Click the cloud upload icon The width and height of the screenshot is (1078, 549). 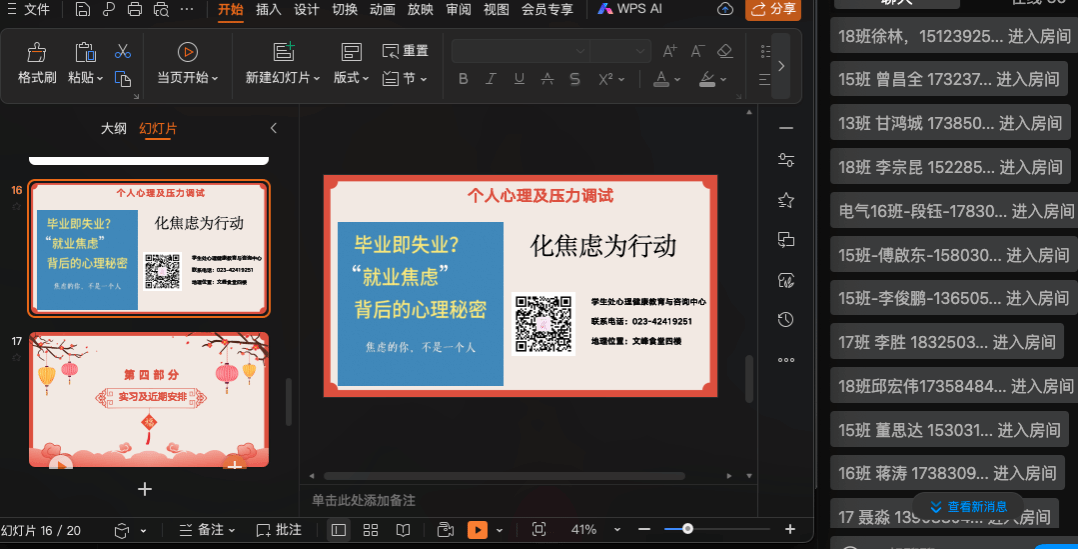point(725,10)
